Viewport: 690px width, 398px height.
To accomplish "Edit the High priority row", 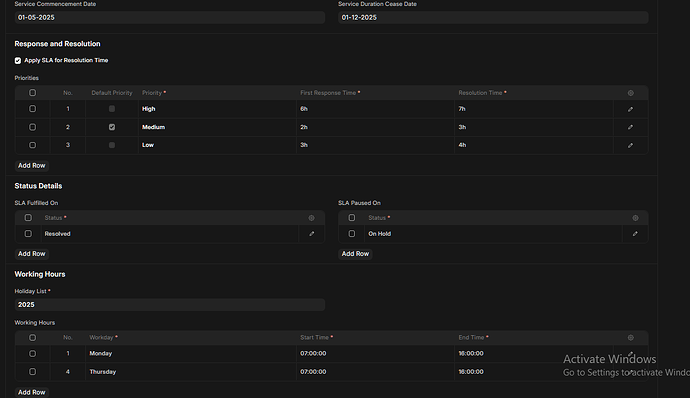I will 630,109.
